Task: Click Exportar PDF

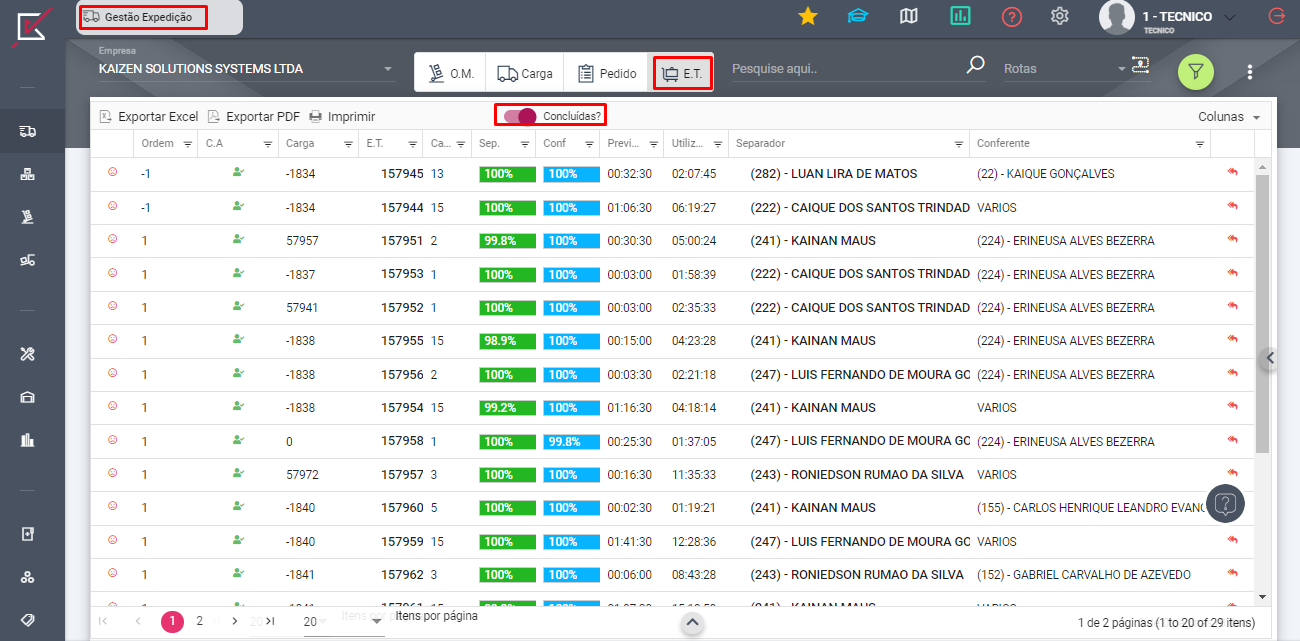Action: click(x=254, y=117)
